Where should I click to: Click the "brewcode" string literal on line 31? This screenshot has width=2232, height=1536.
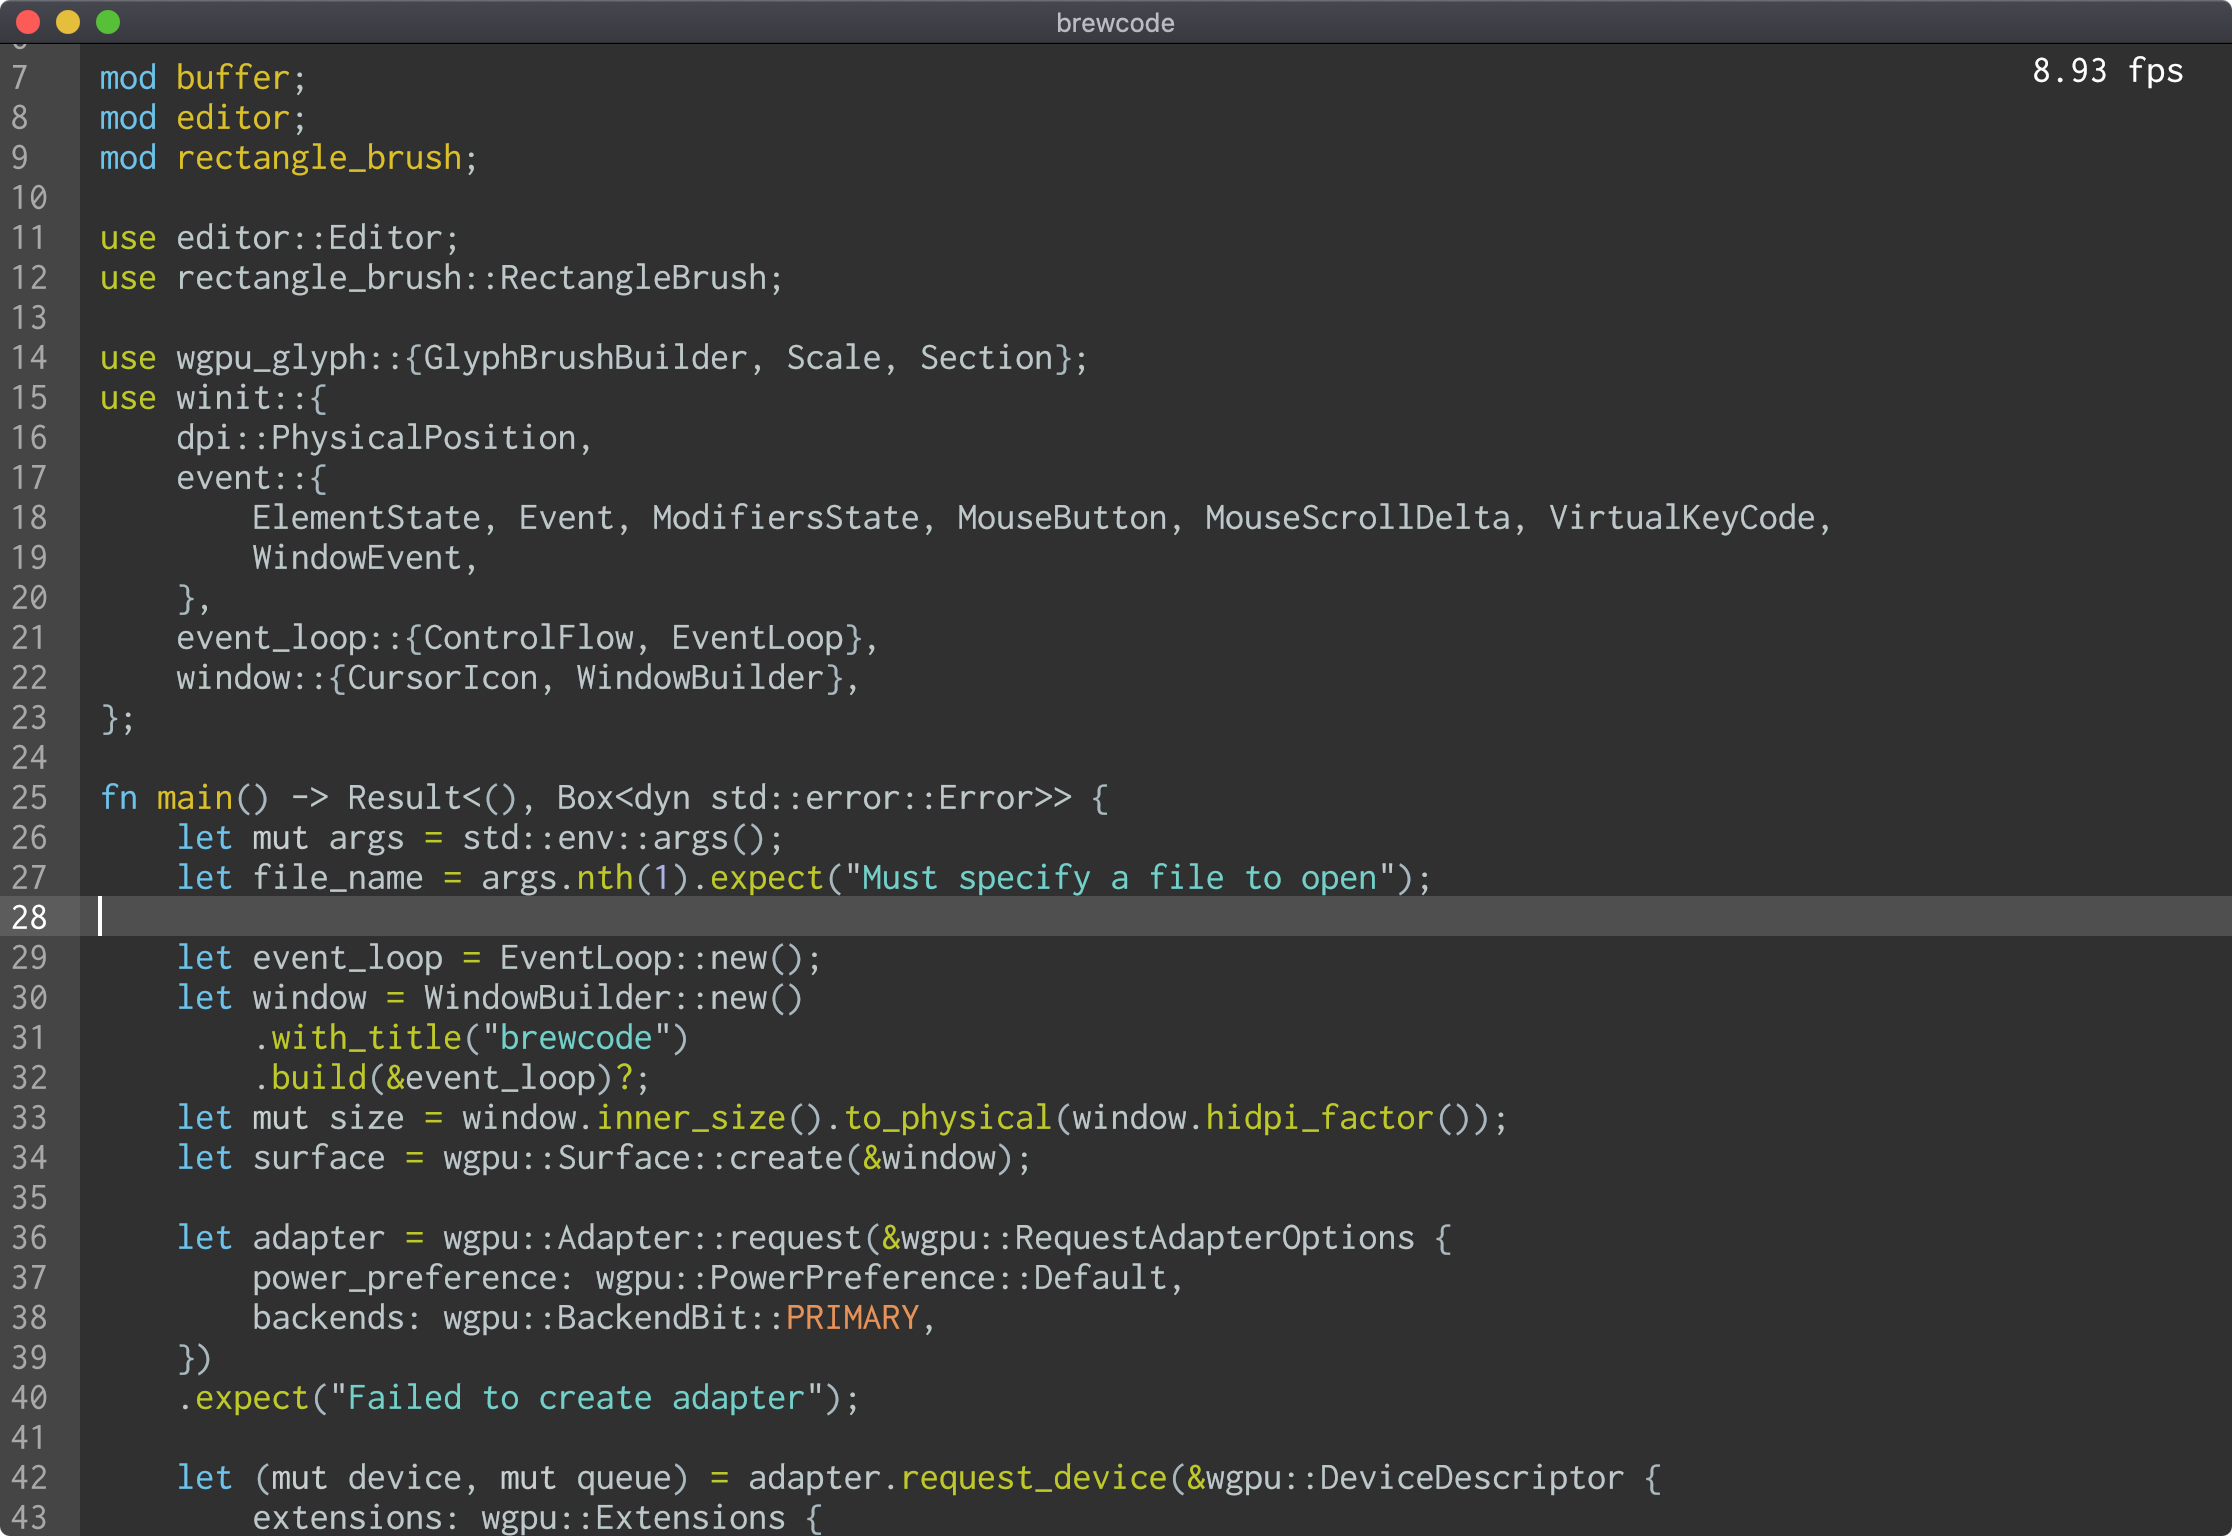point(575,1038)
